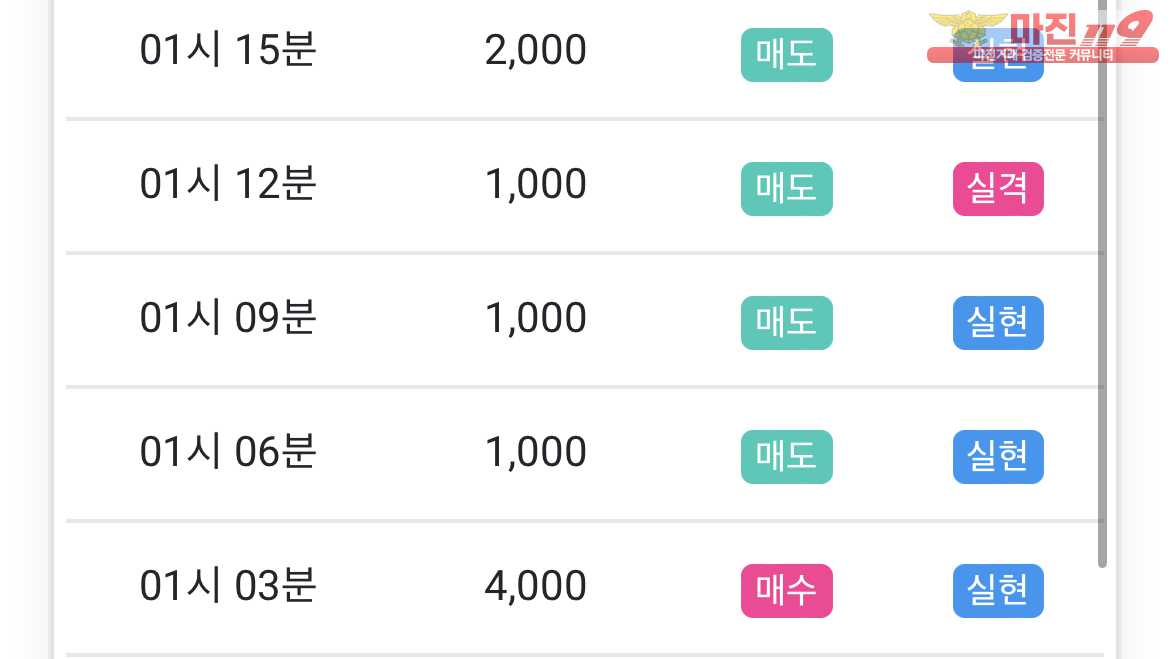
Task: Click the blue 실현 badge at 01시 03분
Action: (x=998, y=590)
